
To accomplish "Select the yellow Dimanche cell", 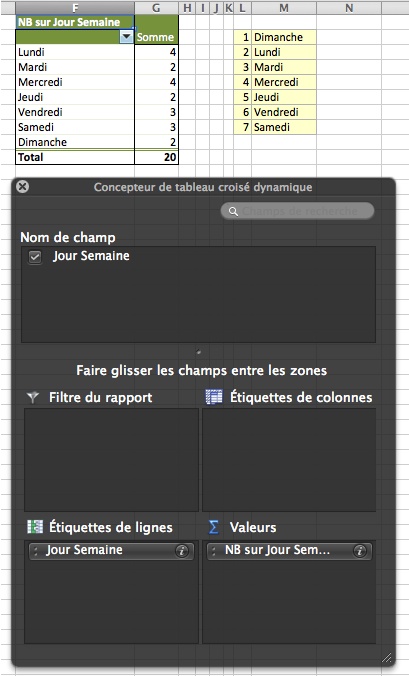I will click(284, 37).
